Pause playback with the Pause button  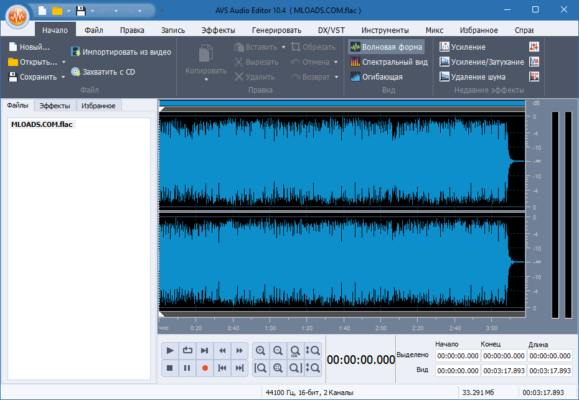click(x=187, y=368)
